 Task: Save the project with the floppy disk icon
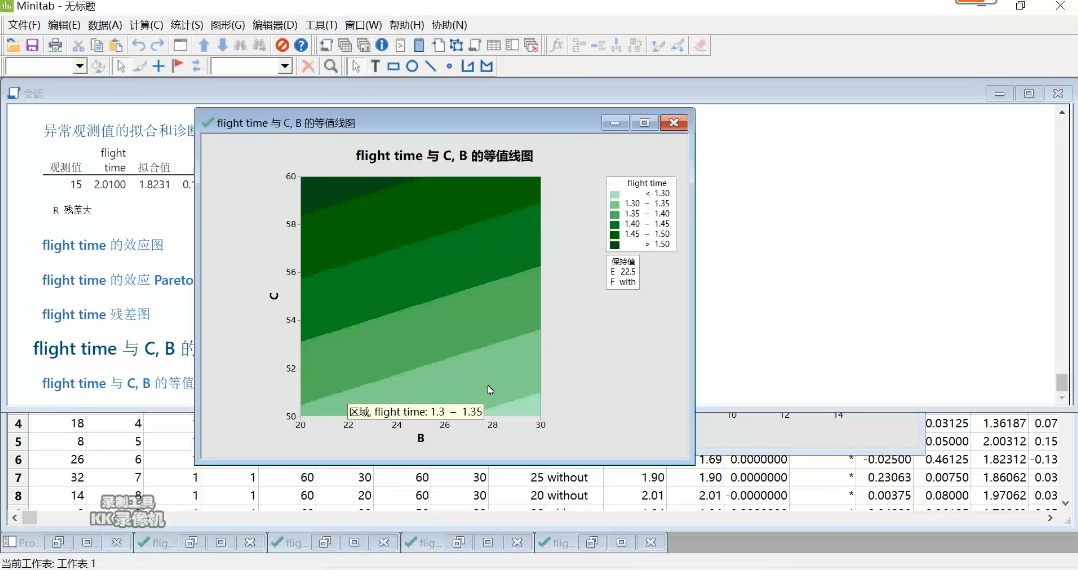pyautogui.click(x=32, y=45)
